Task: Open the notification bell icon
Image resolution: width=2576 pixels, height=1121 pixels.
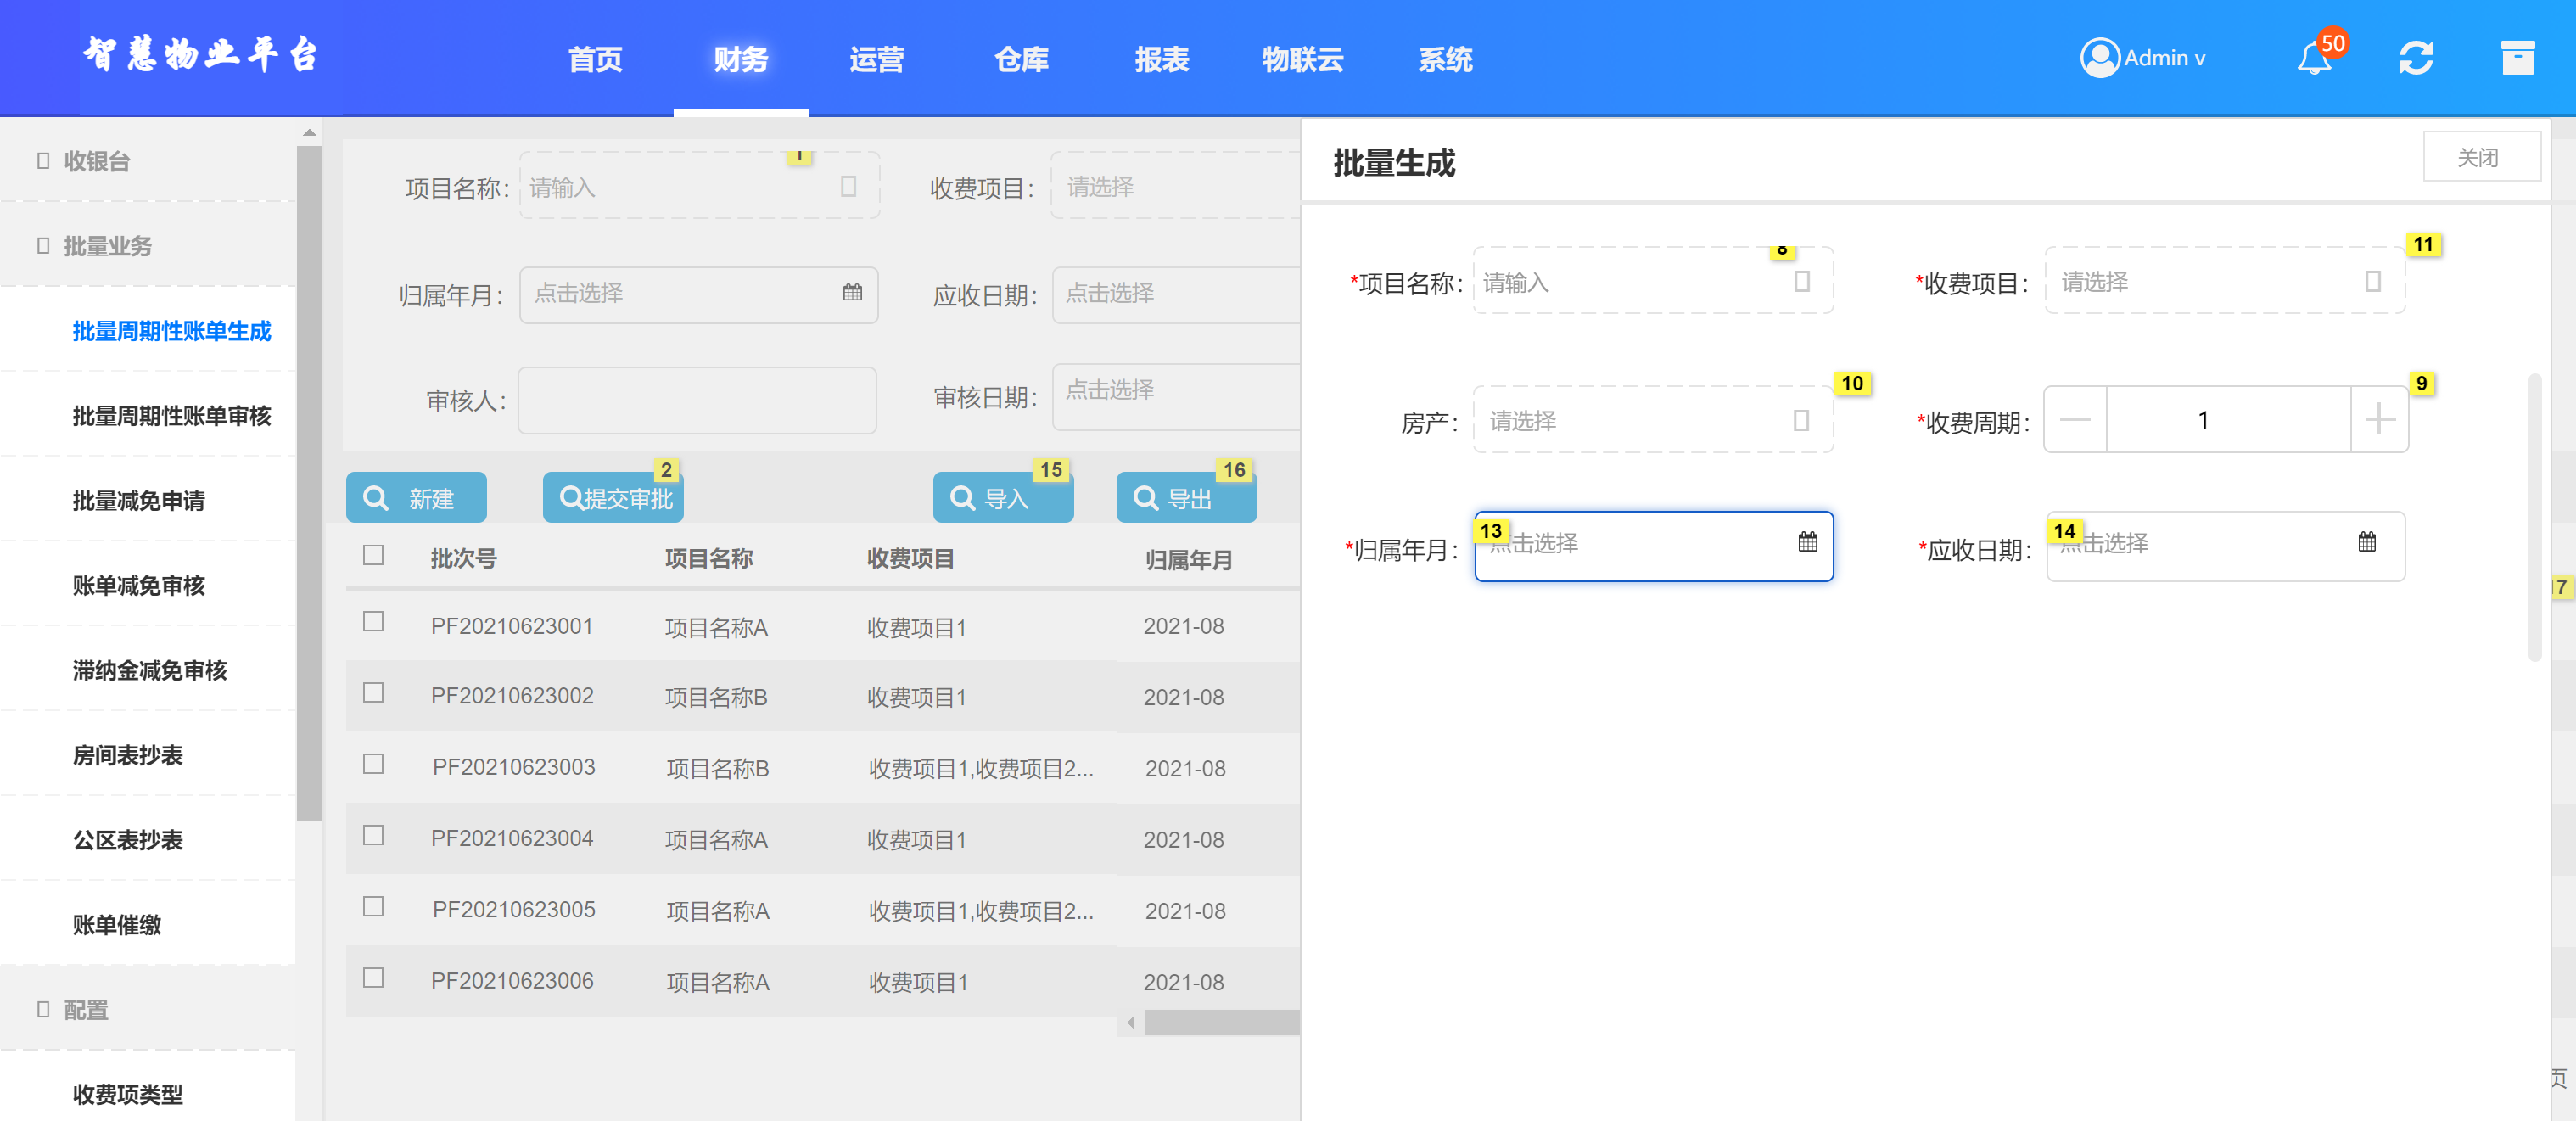Action: coord(2313,59)
